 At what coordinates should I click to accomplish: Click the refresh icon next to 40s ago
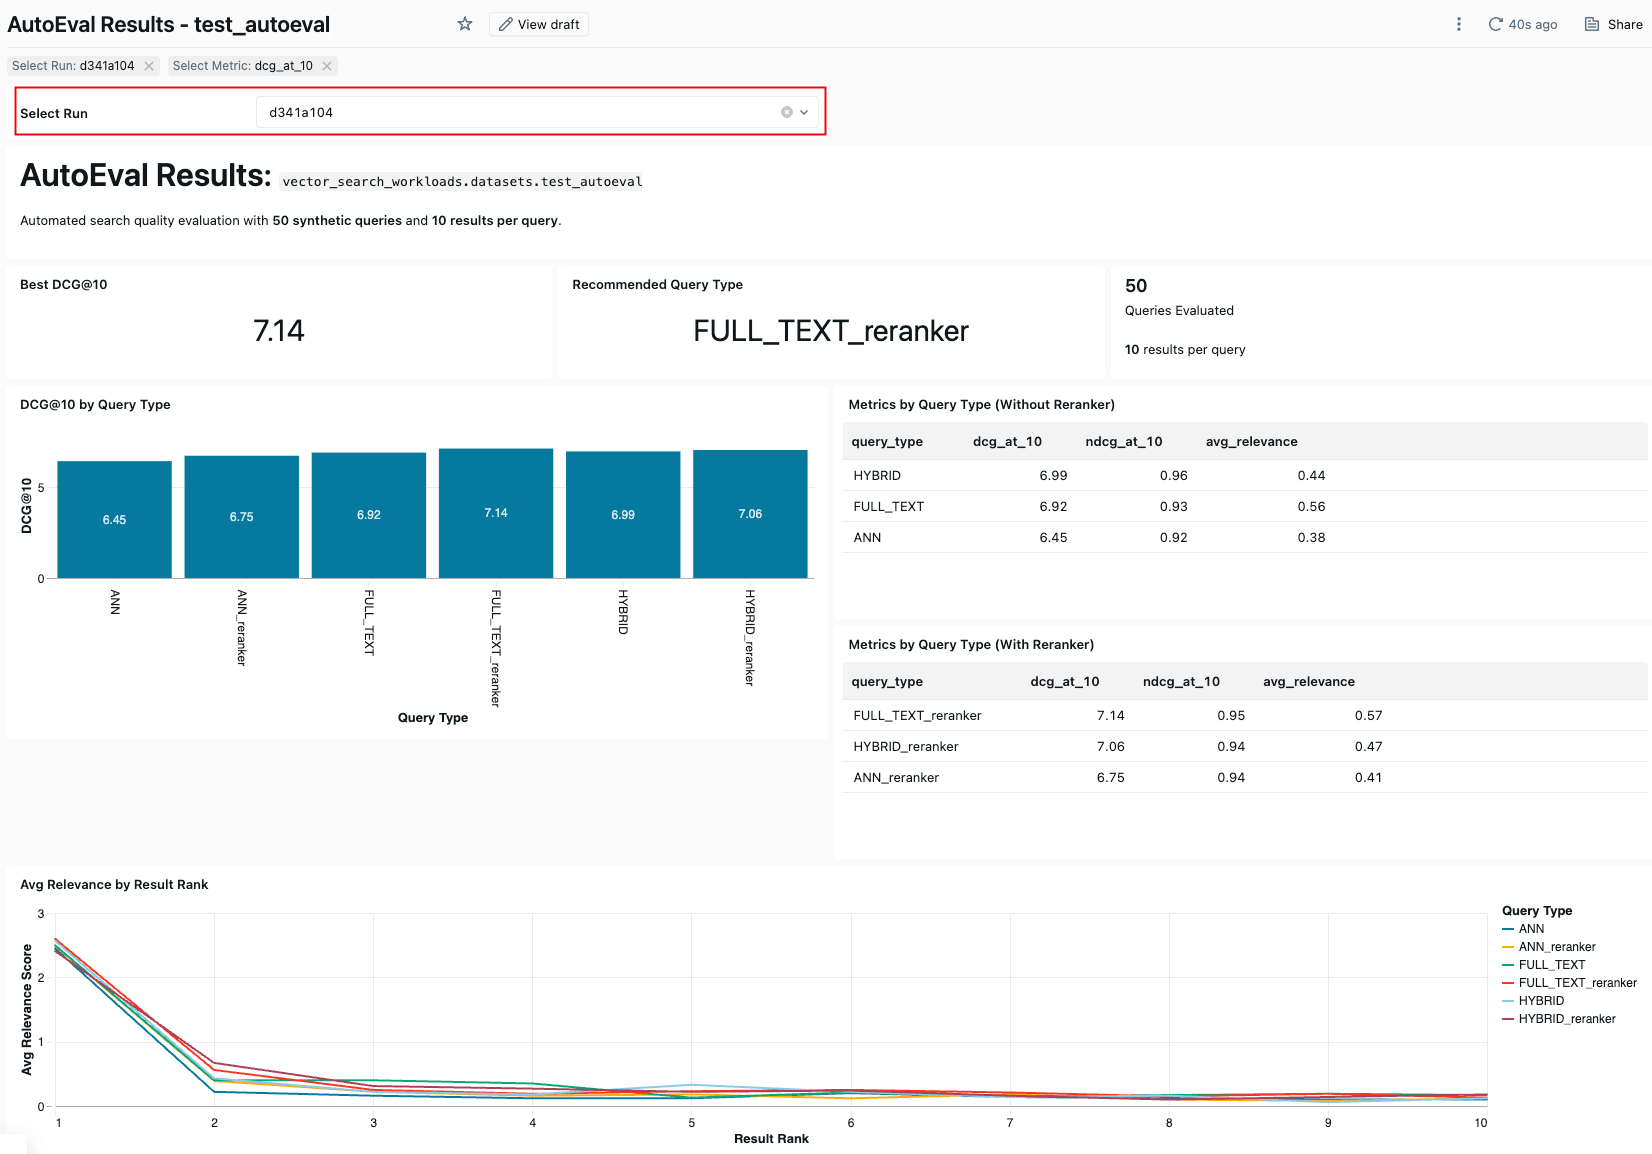tap(1496, 24)
